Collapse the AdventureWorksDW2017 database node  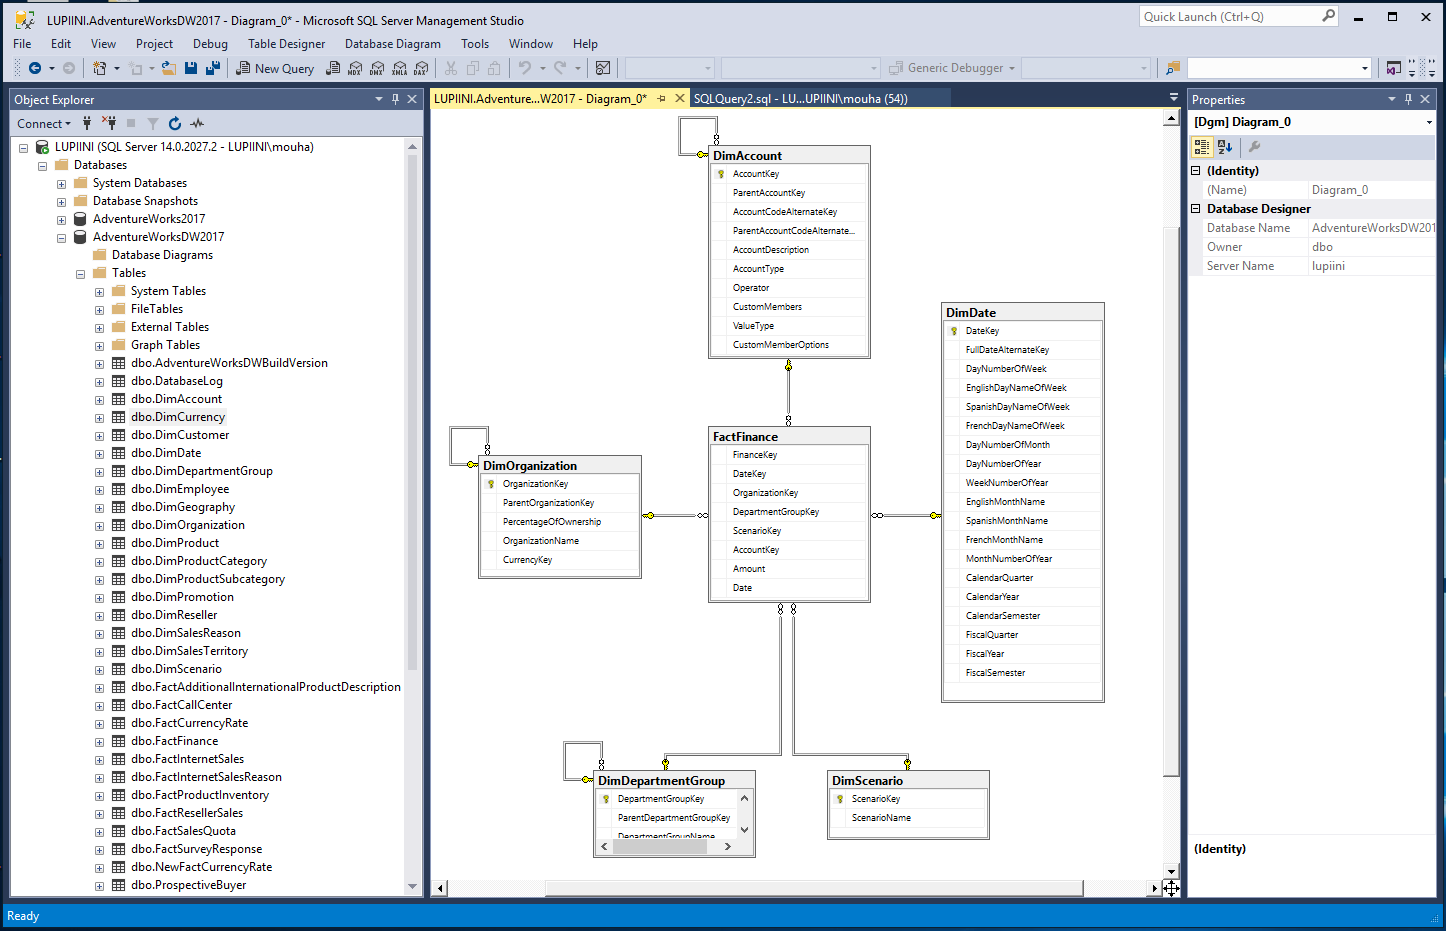pos(61,237)
